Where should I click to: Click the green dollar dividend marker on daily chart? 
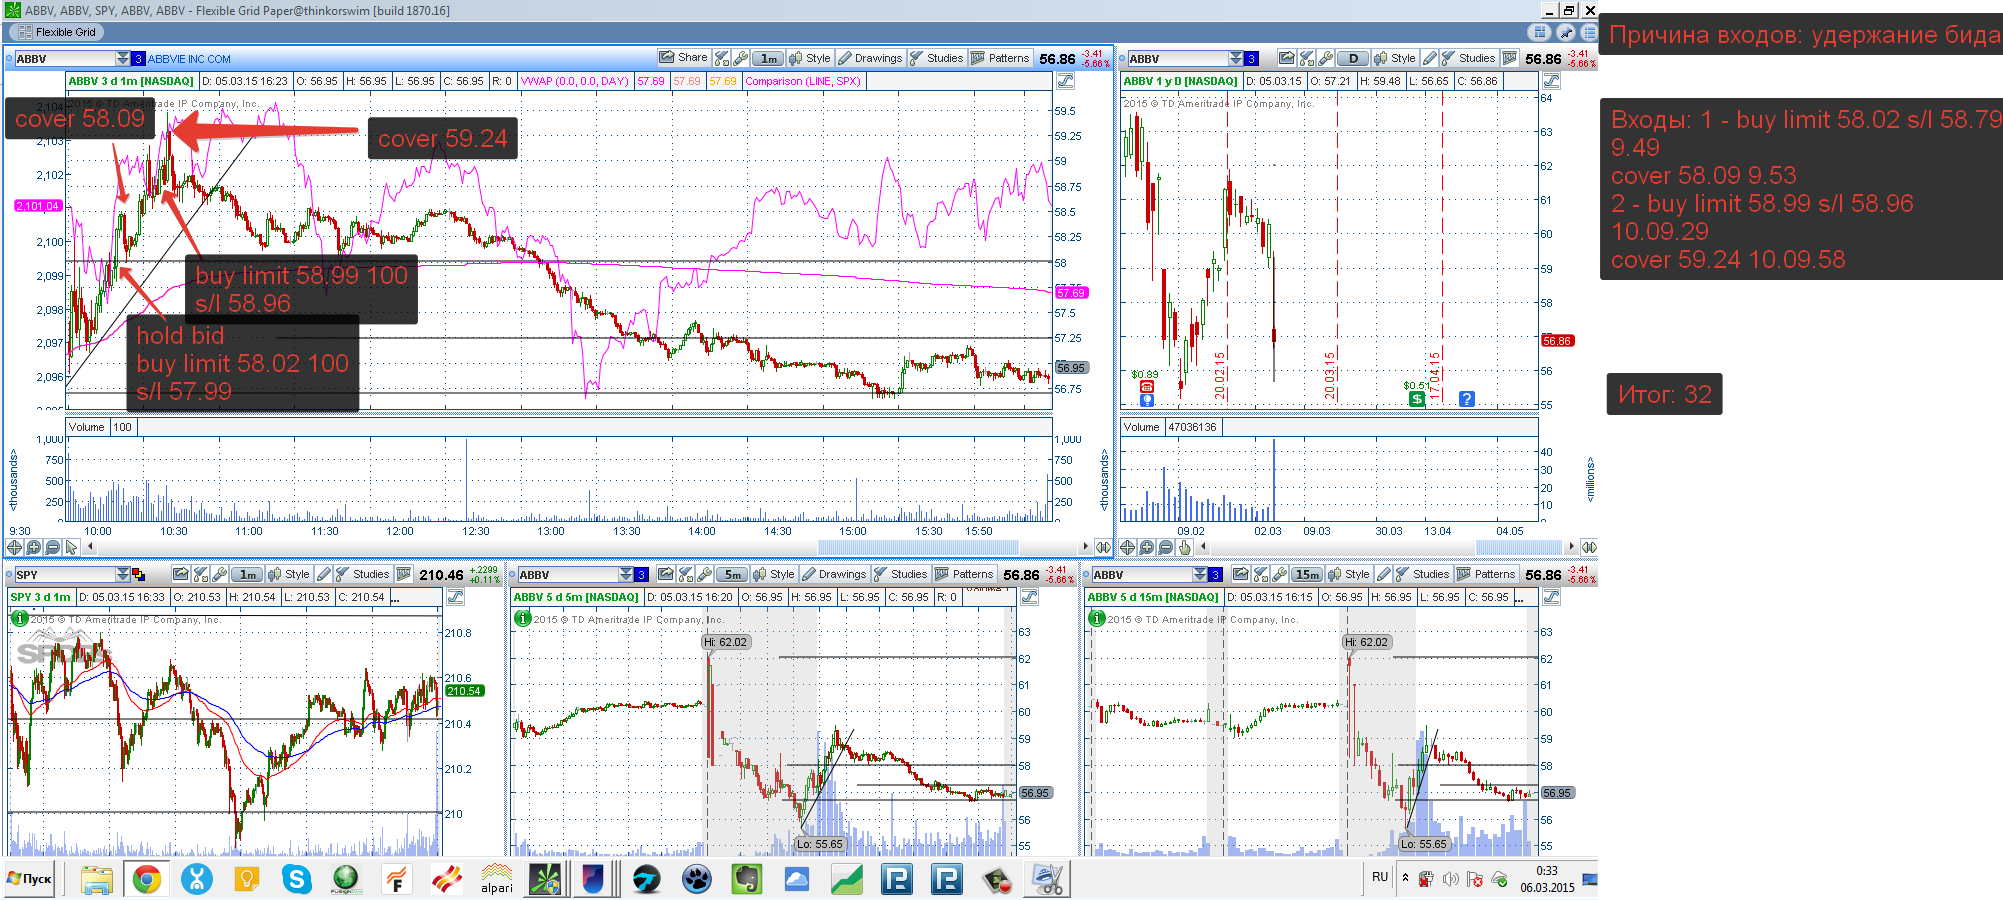click(x=1417, y=399)
